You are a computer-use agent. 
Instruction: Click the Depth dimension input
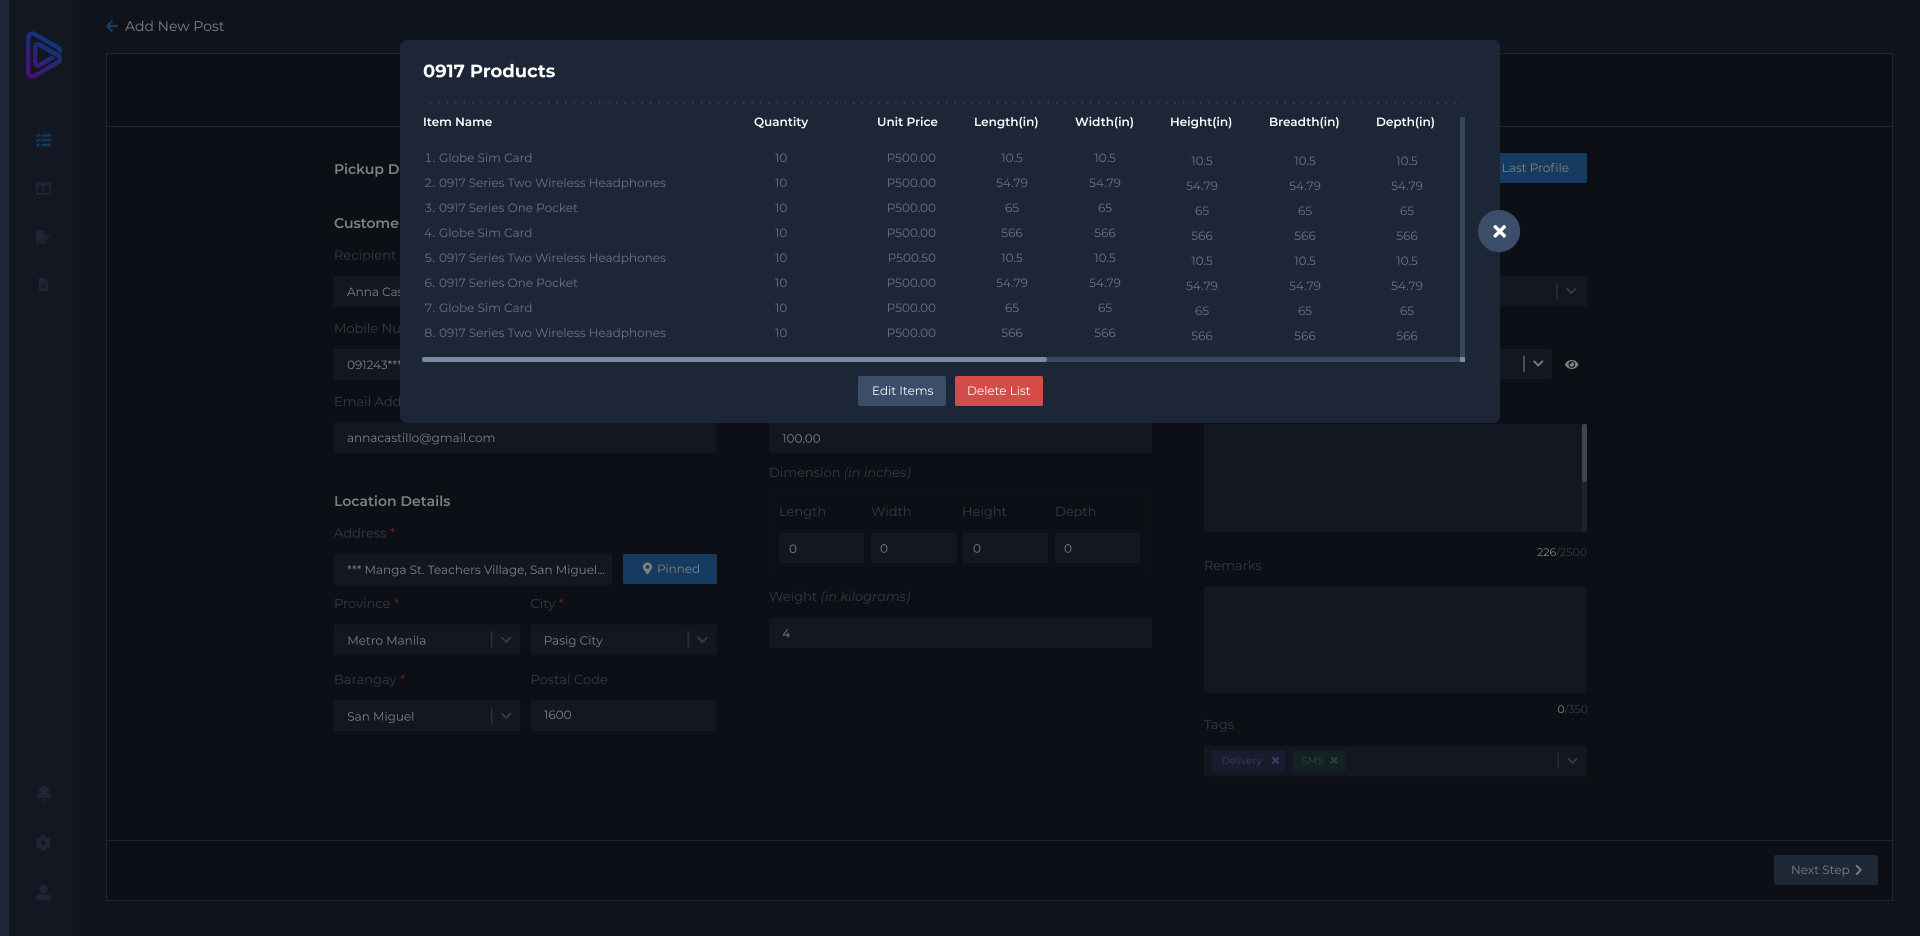pyautogui.click(x=1097, y=548)
